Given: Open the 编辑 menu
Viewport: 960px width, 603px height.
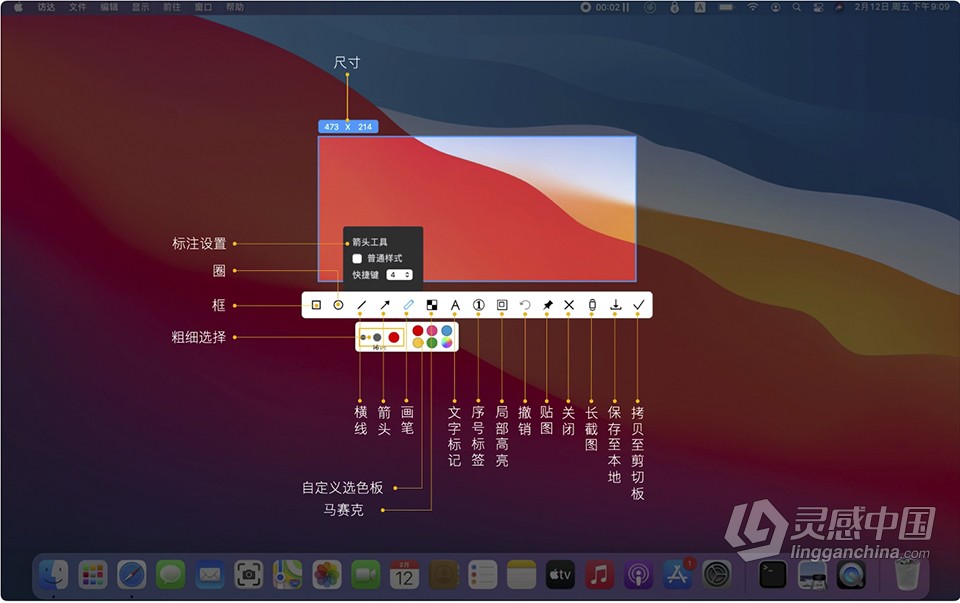Looking at the screenshot, I should tap(109, 7).
